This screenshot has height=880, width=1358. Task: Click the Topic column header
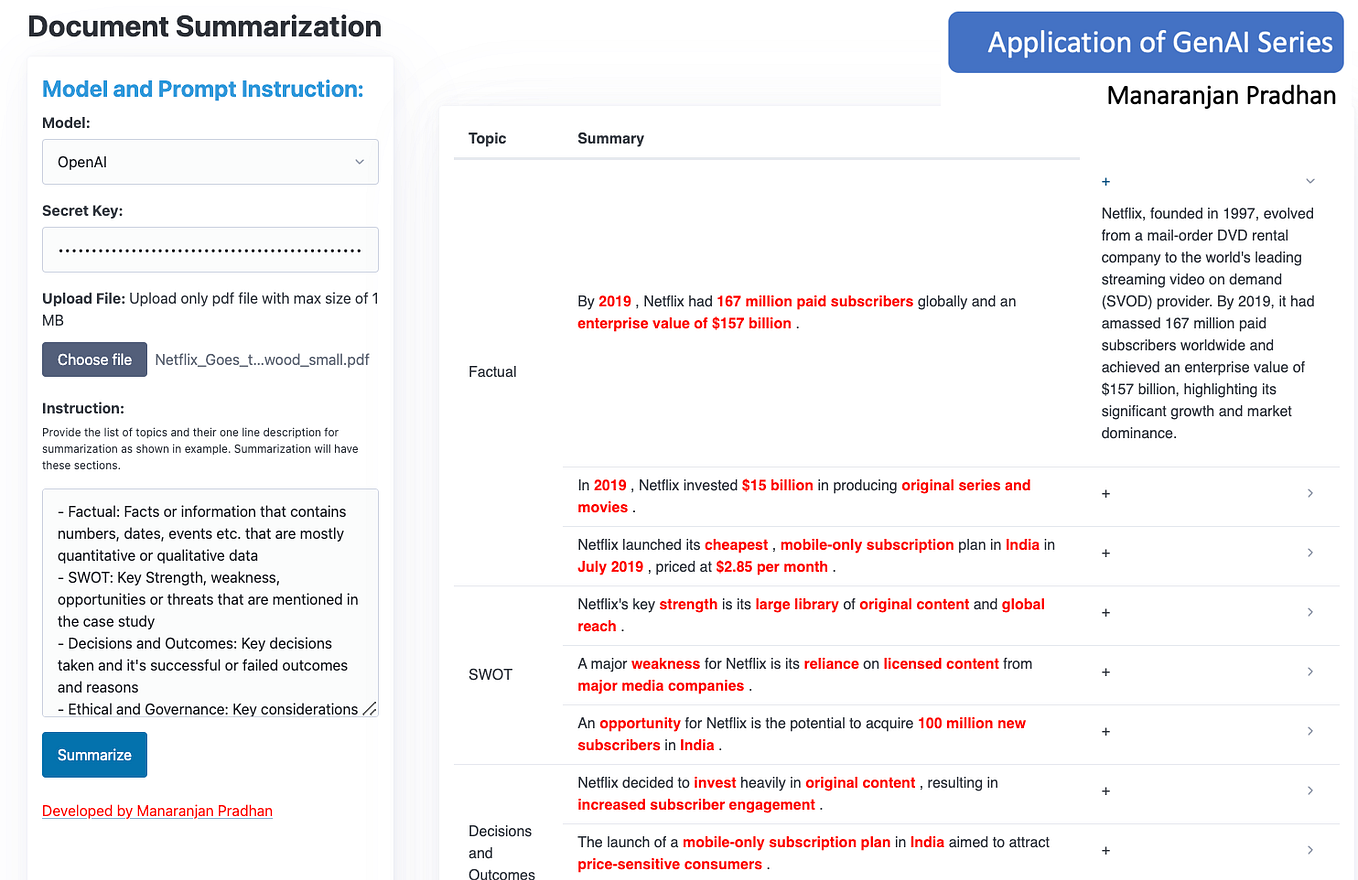click(487, 138)
